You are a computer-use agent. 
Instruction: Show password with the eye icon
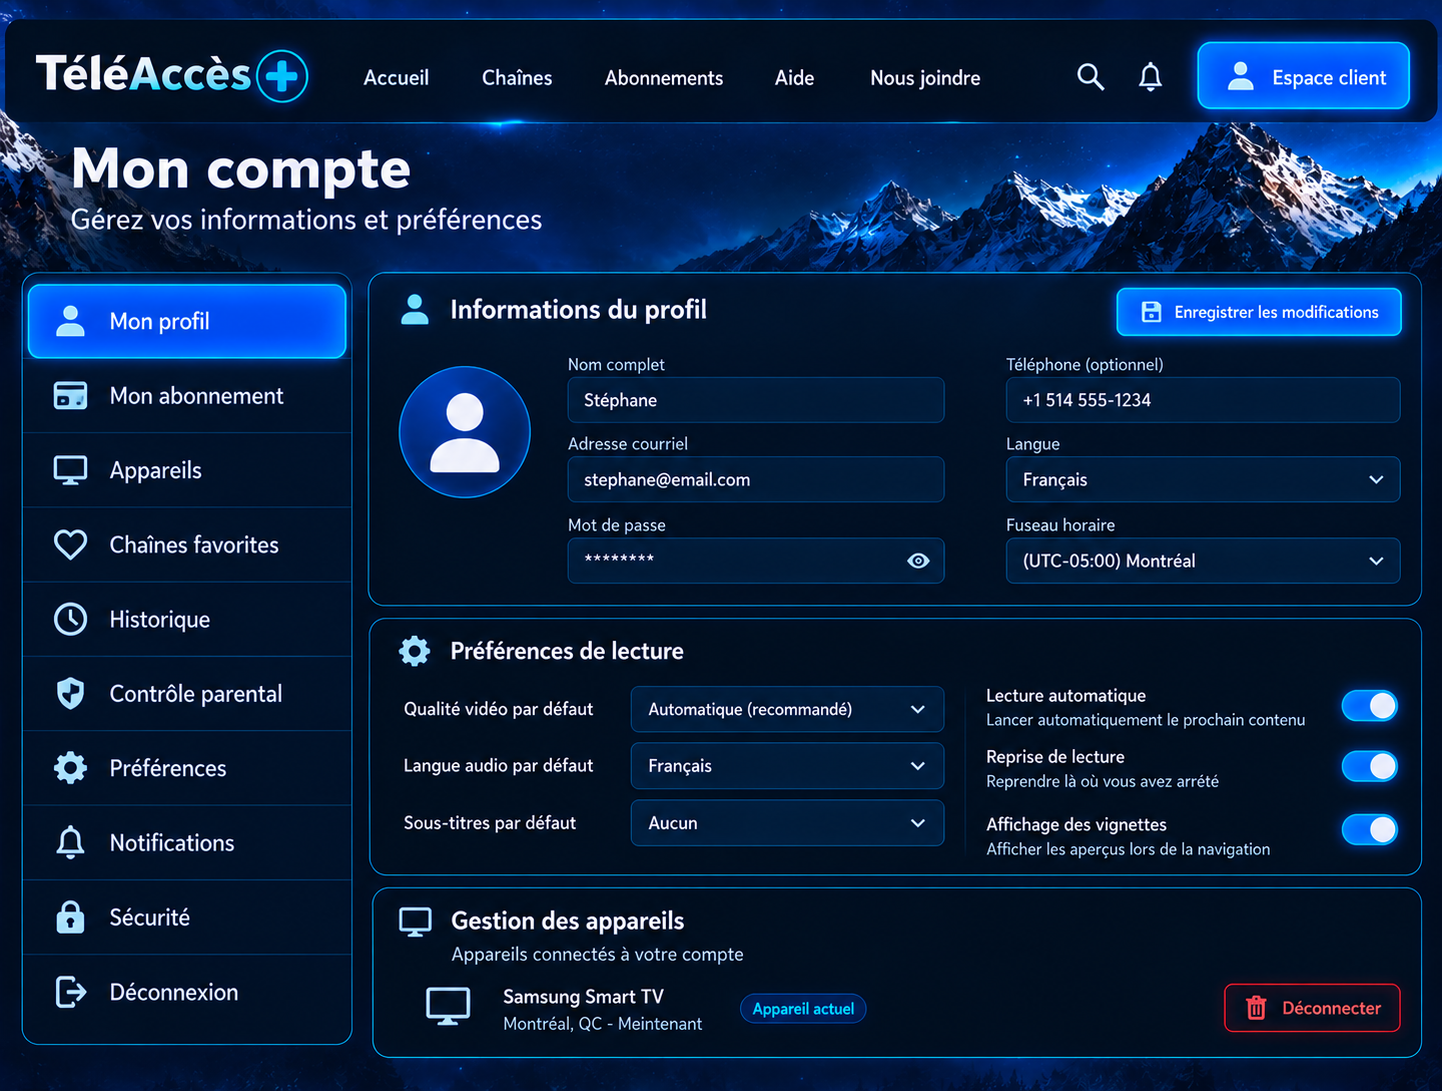918,561
